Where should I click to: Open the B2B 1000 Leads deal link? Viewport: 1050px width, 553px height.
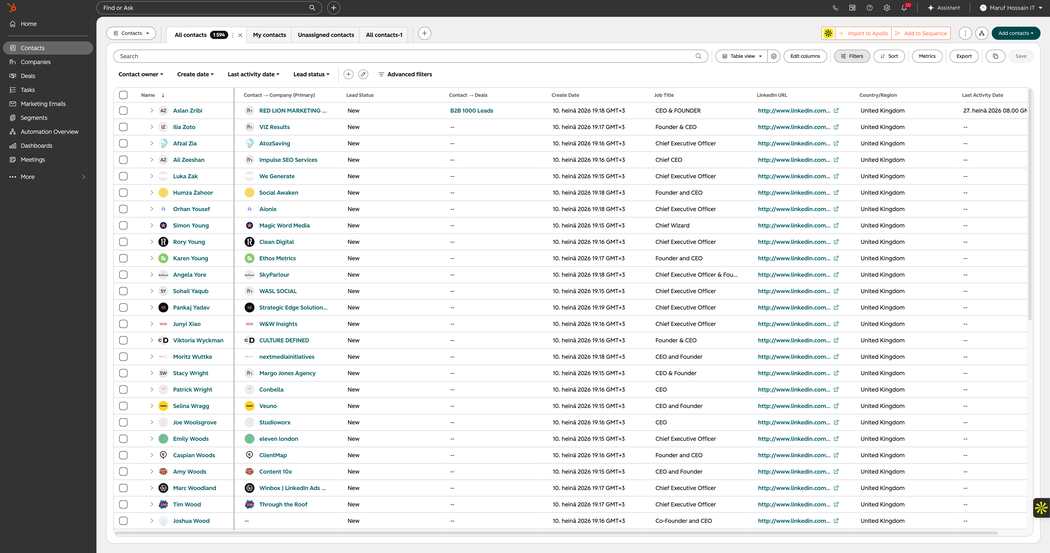(471, 110)
